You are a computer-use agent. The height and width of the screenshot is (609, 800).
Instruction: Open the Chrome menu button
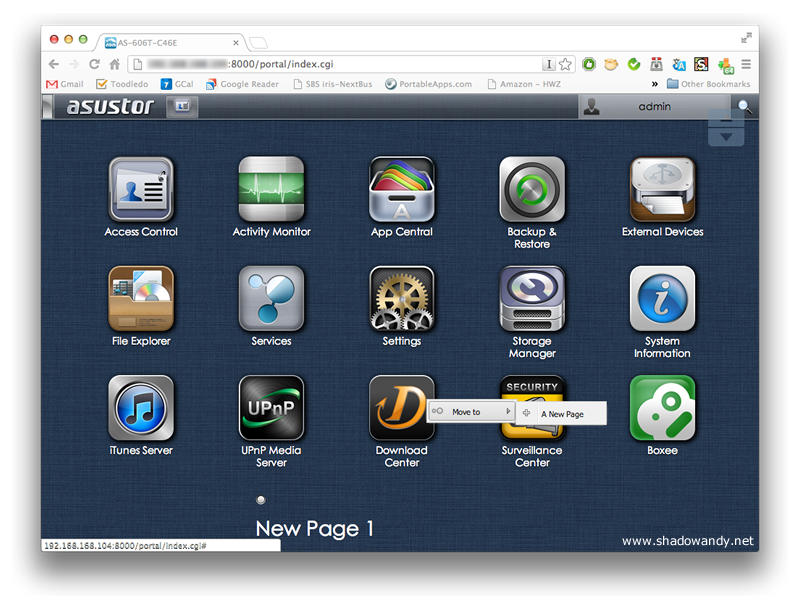tap(746, 64)
